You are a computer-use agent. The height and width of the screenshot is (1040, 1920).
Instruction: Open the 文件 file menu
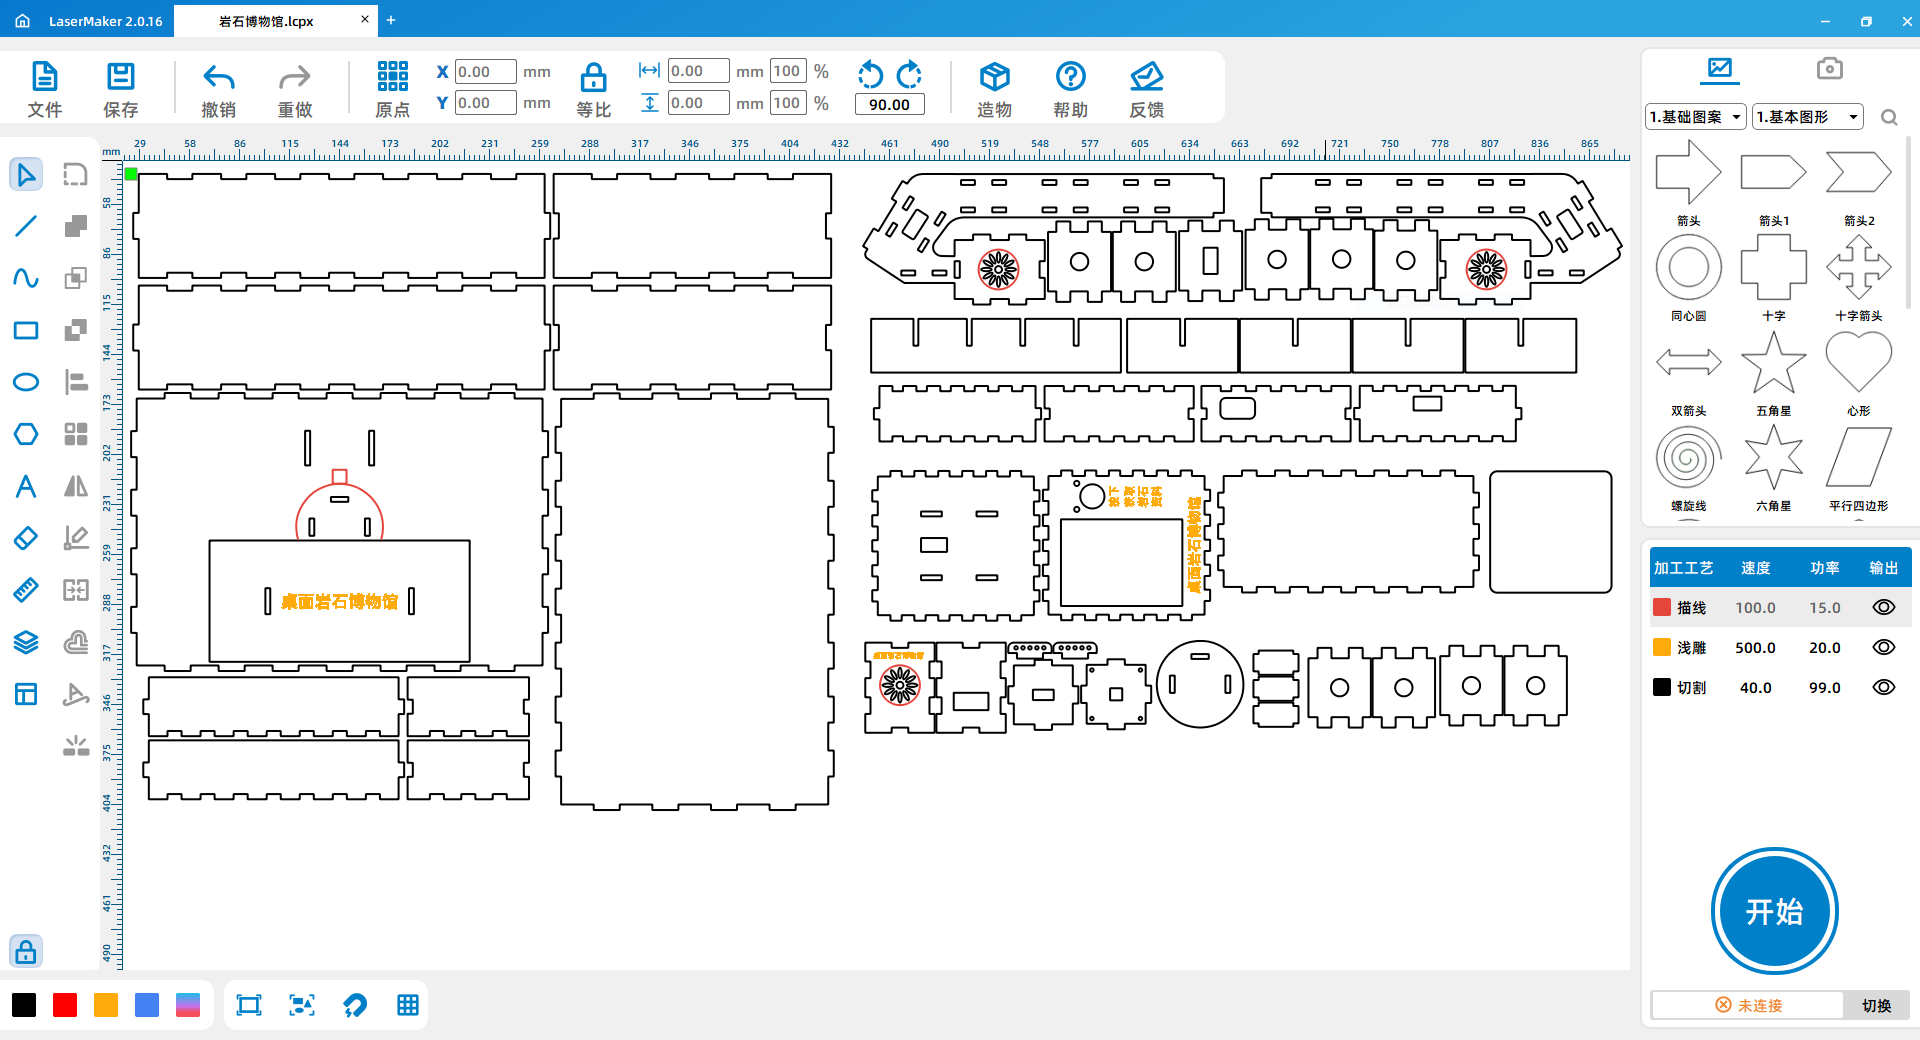pos(44,89)
